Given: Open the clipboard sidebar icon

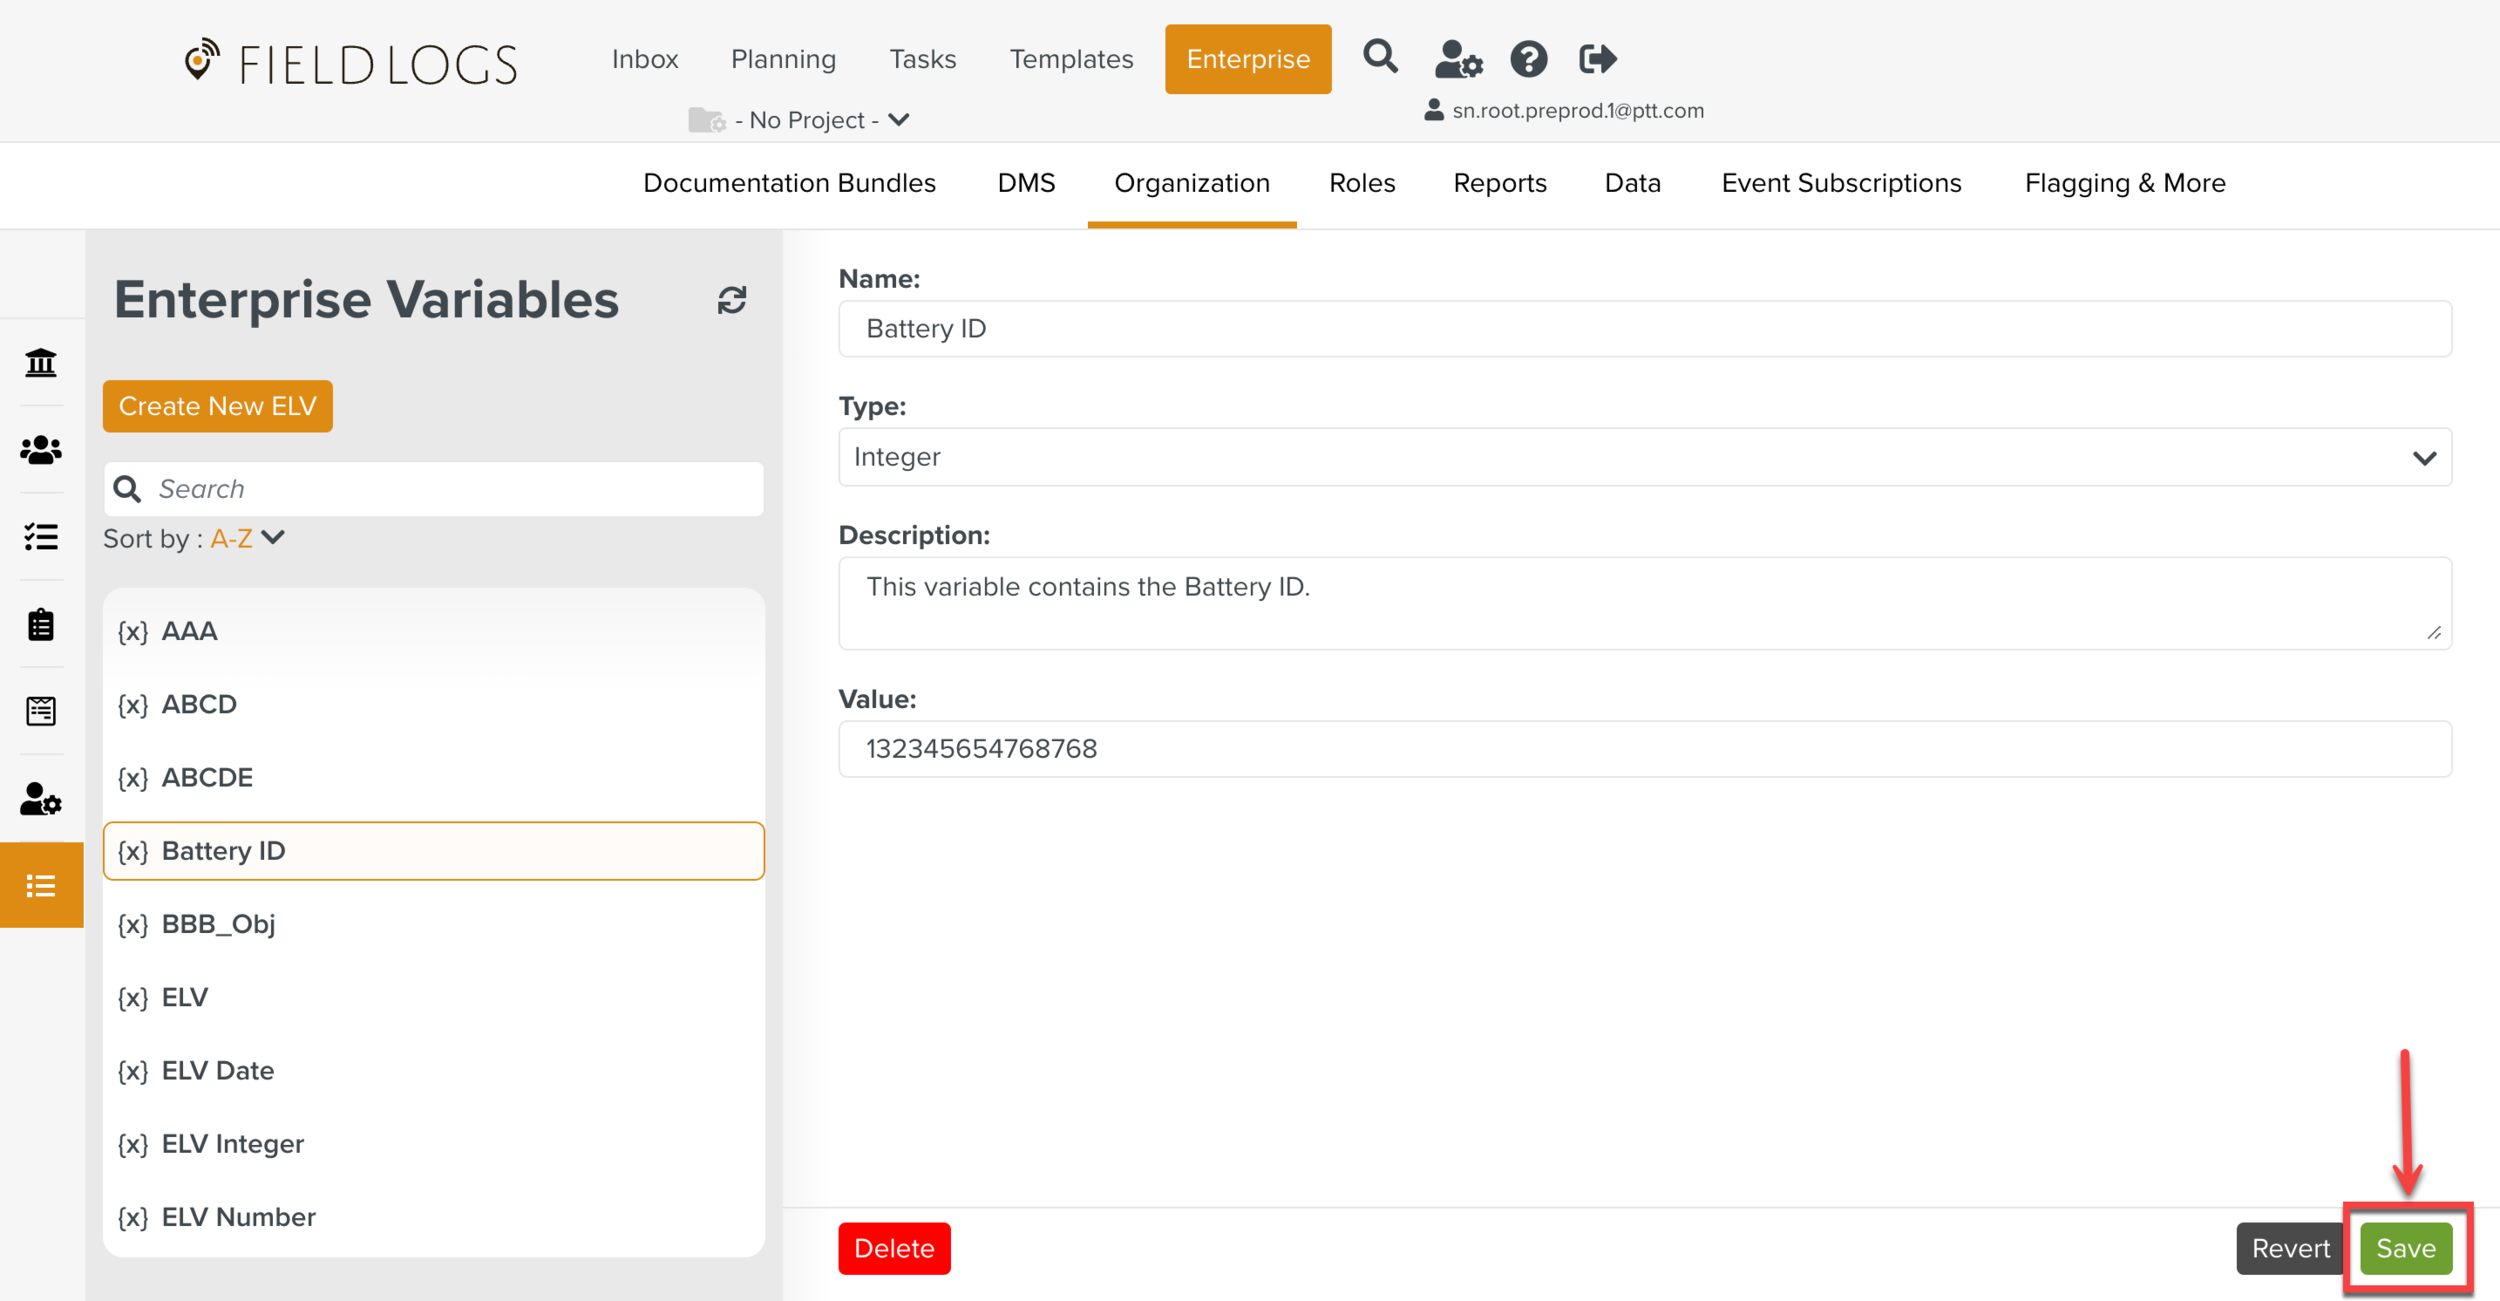Looking at the screenshot, I should coord(41,625).
